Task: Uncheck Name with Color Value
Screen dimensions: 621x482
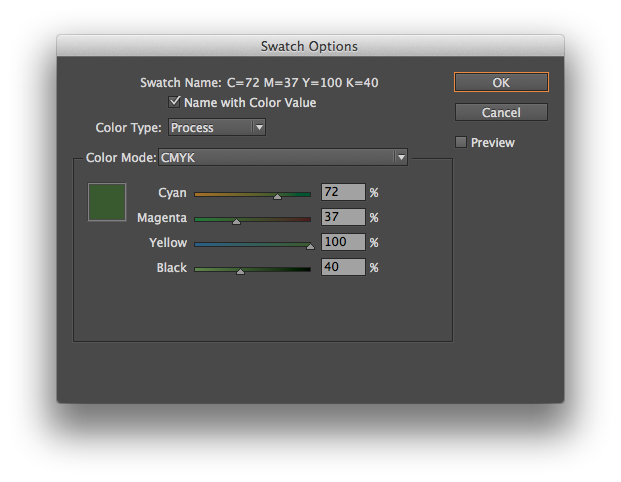Action: 174,102
